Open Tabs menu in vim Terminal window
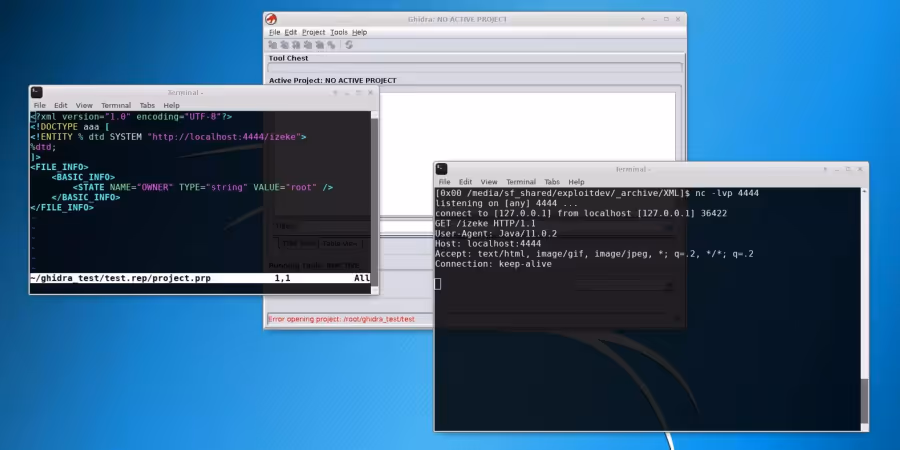Image resolution: width=900 pixels, height=450 pixels. 147,106
